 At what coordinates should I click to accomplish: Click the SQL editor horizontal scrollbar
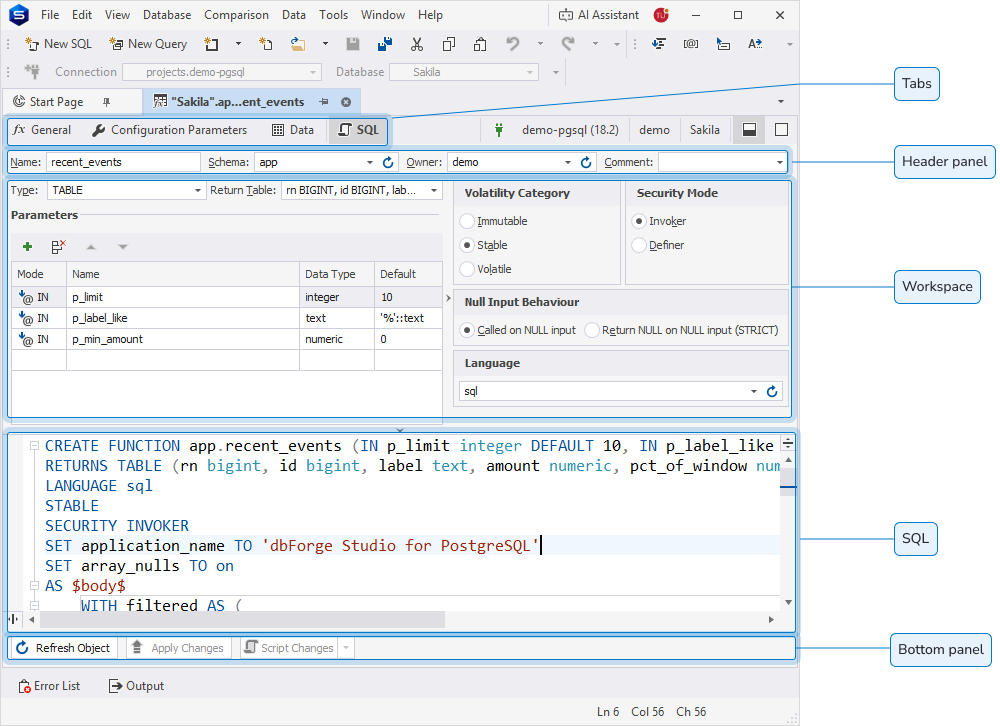(242, 619)
